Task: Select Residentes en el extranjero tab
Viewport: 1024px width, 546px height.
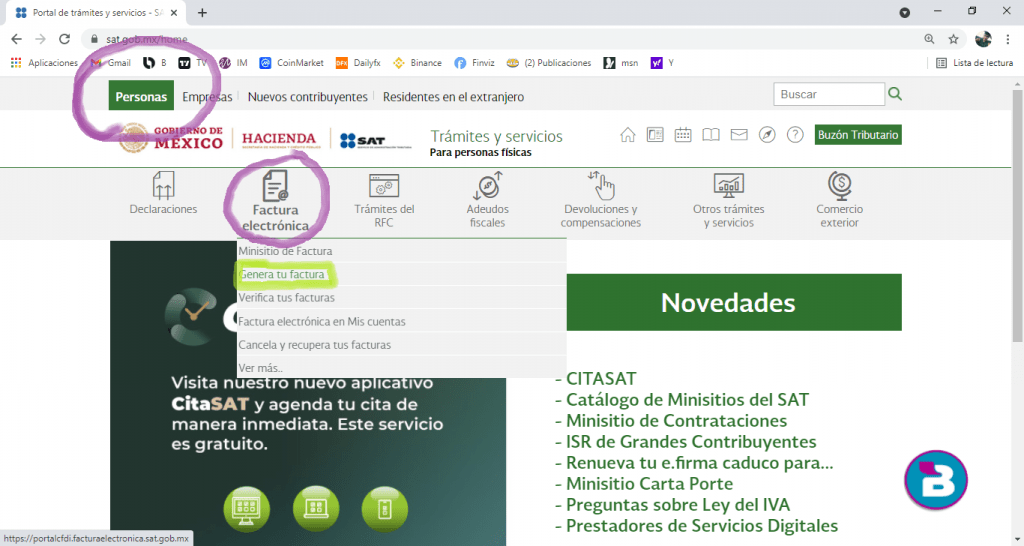Action: pyautogui.click(x=453, y=97)
